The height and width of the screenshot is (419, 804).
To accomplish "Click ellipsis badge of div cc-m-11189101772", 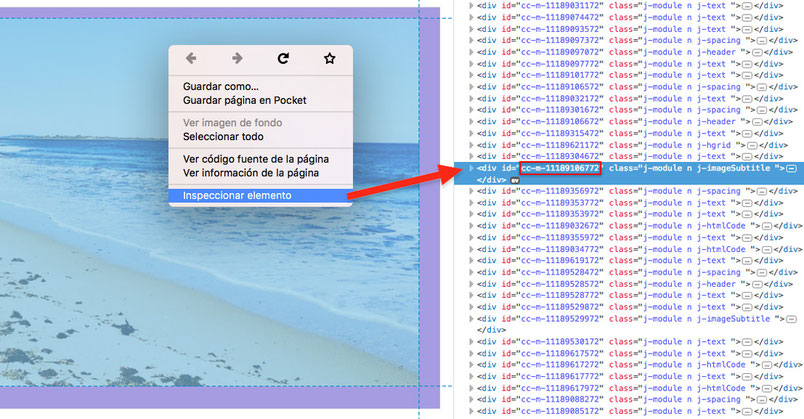I will (x=748, y=75).
